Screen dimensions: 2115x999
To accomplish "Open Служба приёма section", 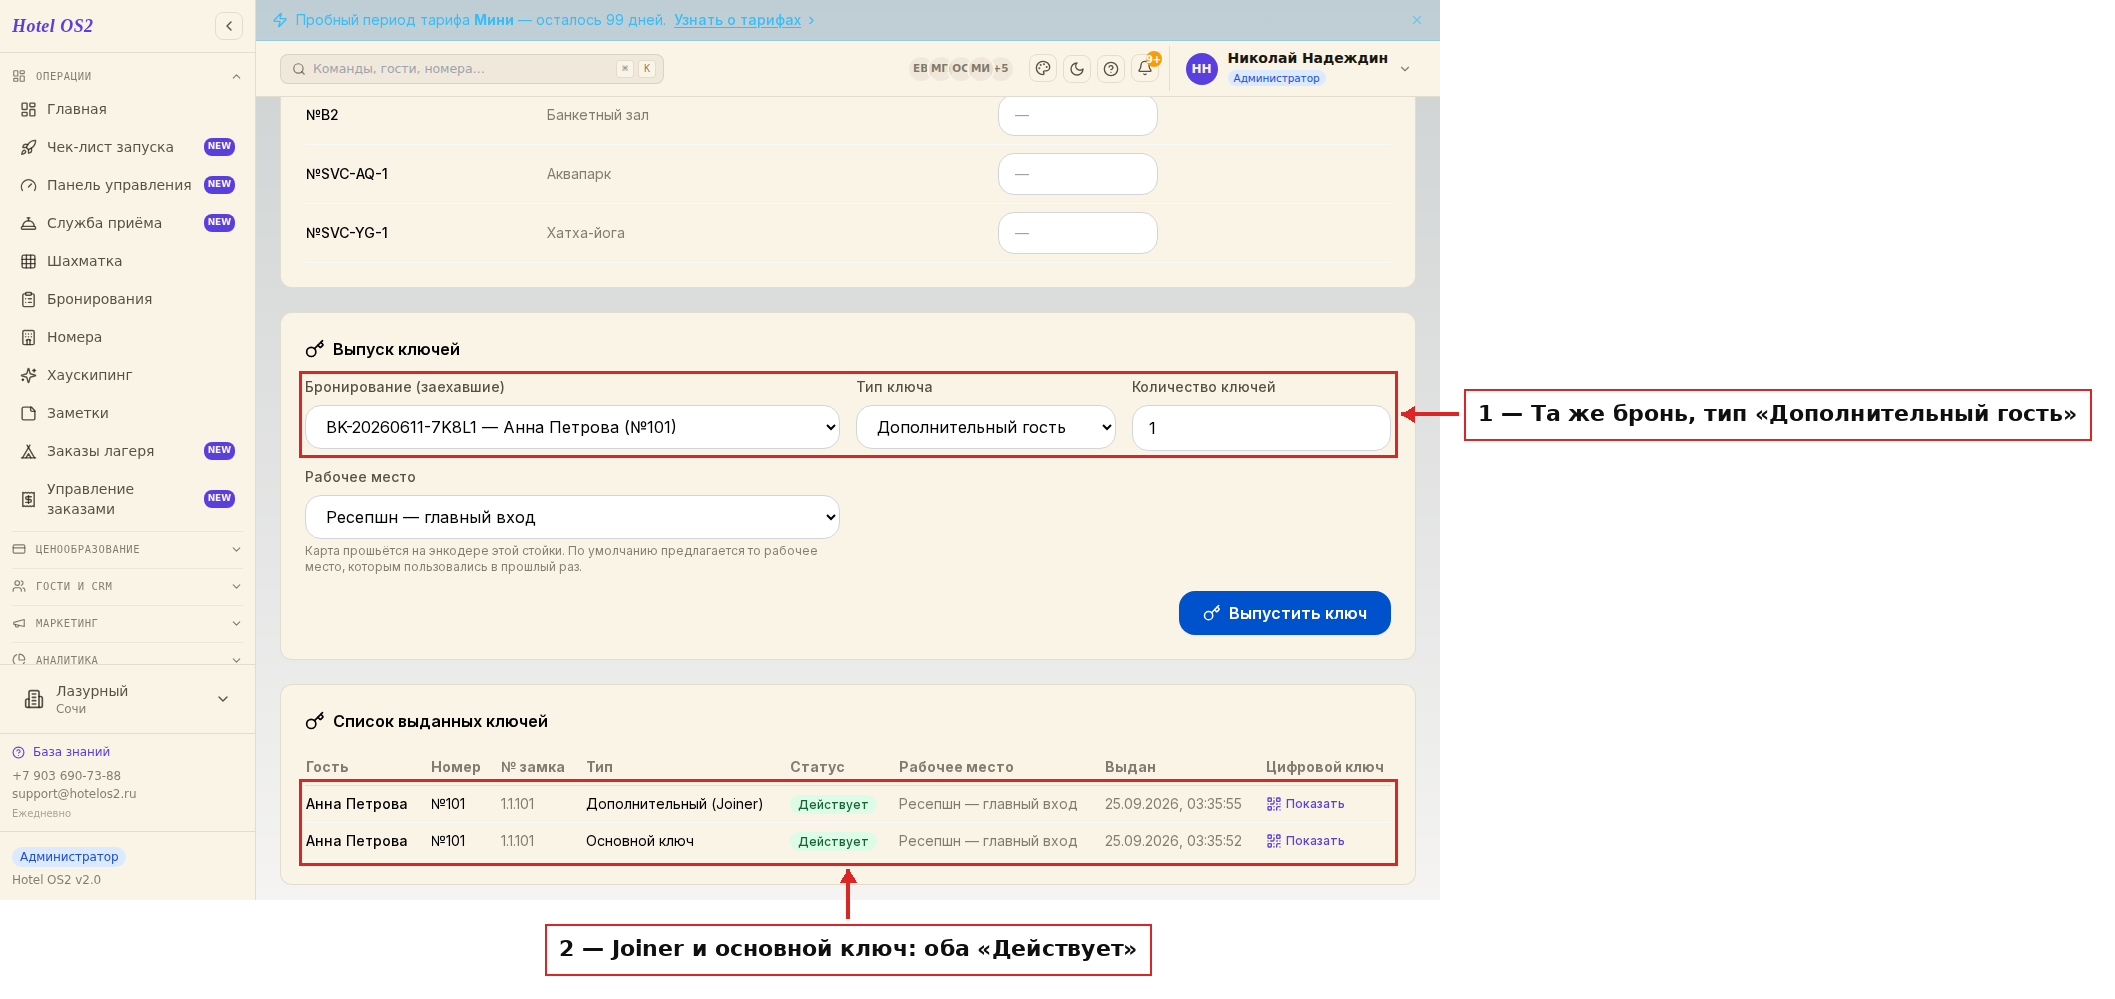I will pyautogui.click(x=104, y=223).
